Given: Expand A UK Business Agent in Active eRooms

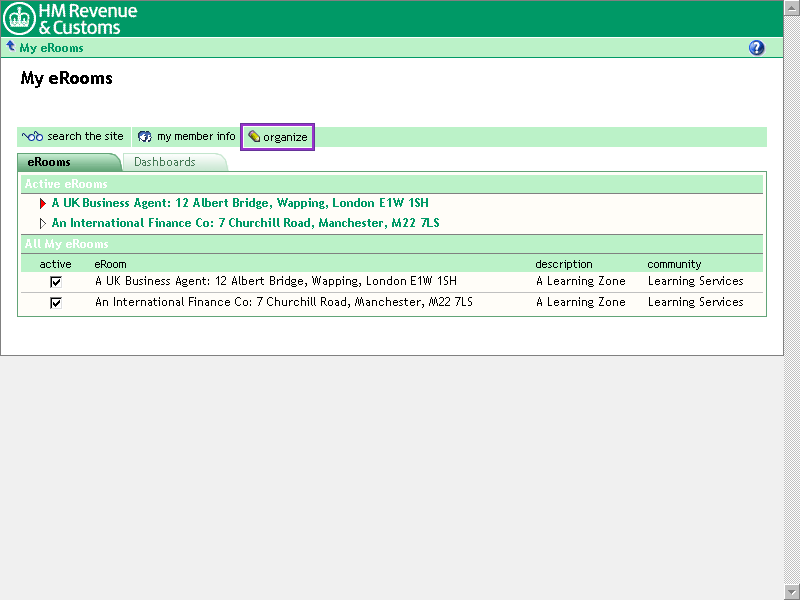Looking at the screenshot, I should click(43, 204).
